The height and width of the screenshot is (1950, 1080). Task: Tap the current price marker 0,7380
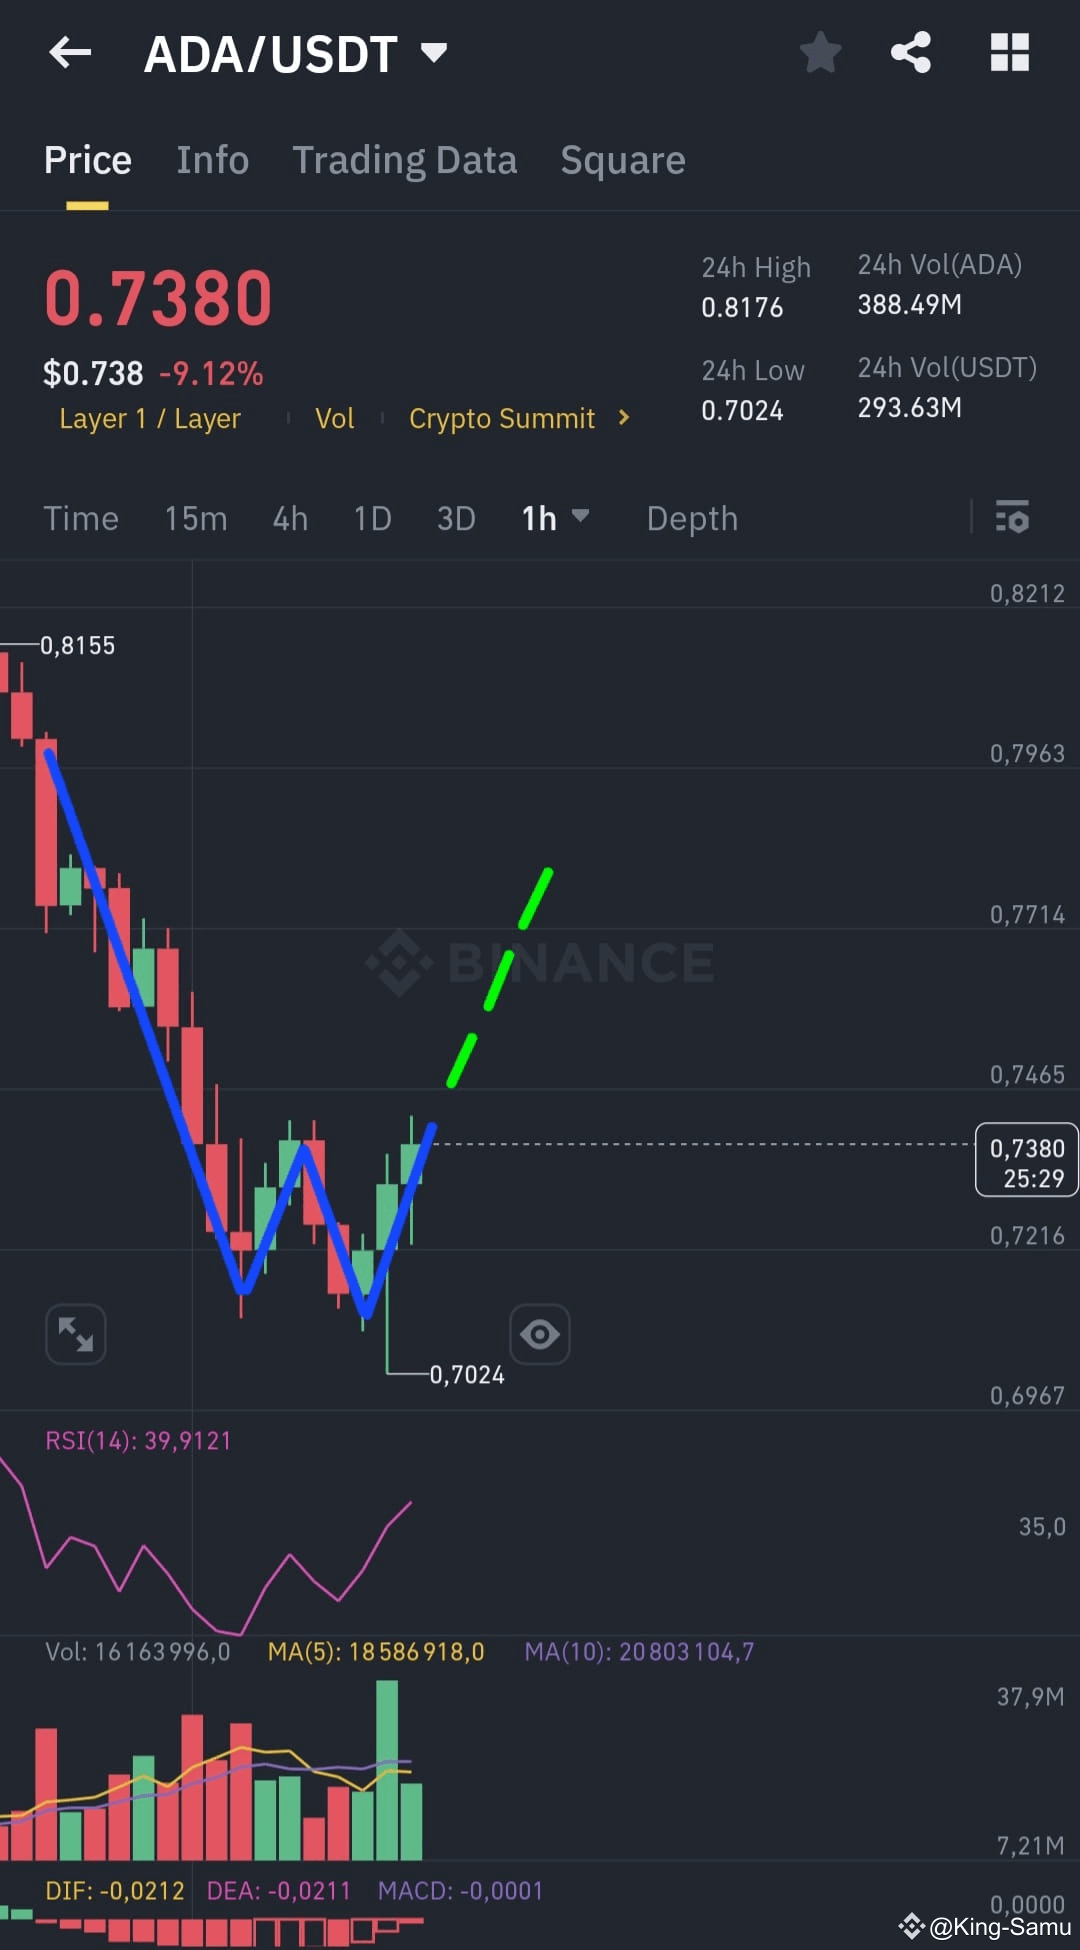point(1026,1160)
